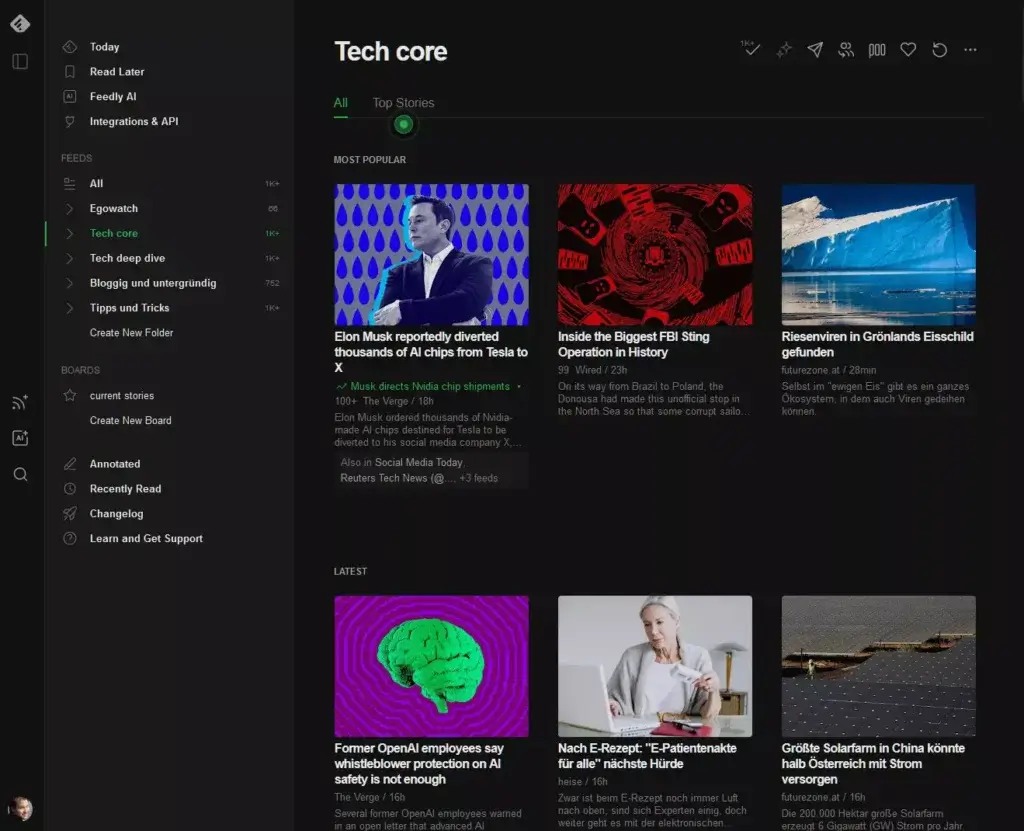Switch to the Top Stories tab

pos(403,103)
